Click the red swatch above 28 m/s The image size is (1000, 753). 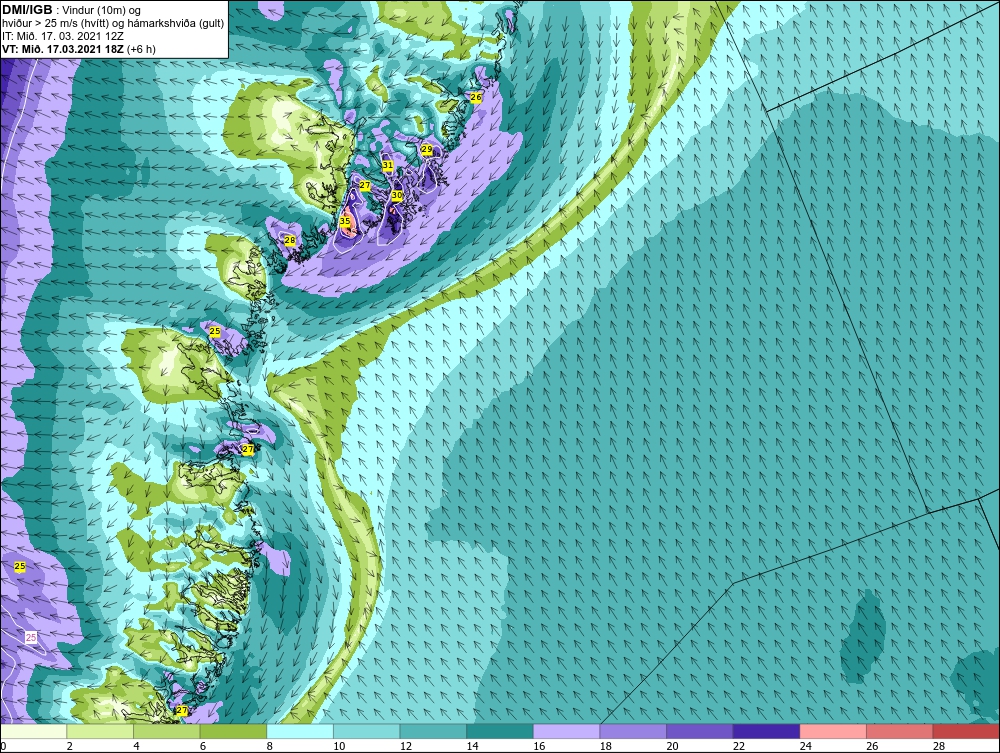(966, 731)
